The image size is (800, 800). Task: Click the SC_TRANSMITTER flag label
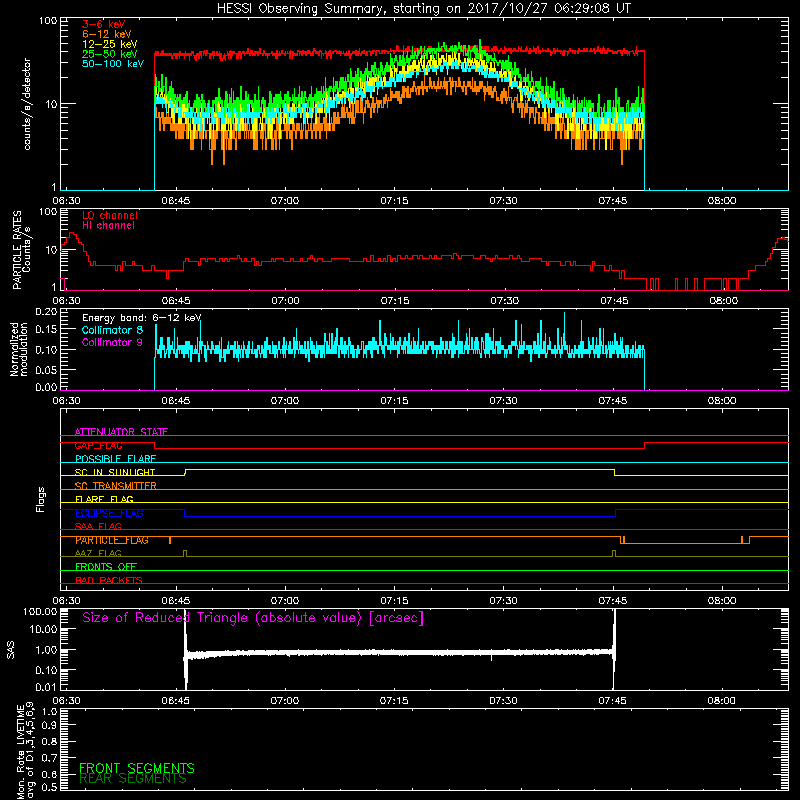pyautogui.click(x=116, y=486)
